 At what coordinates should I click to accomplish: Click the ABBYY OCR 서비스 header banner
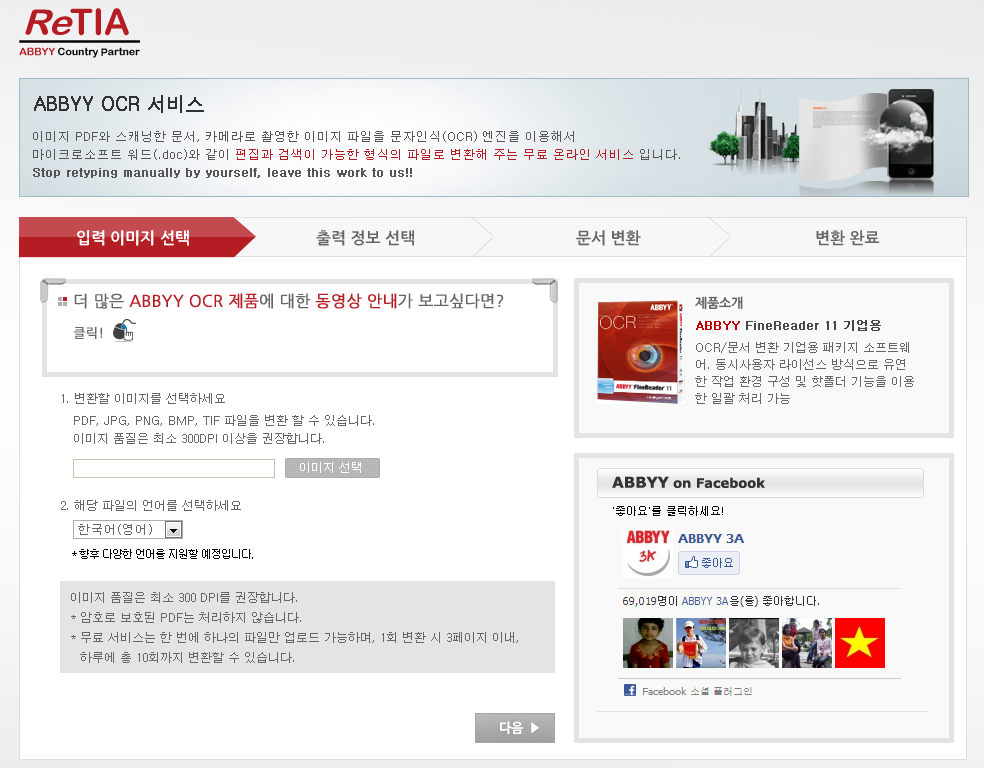click(x=494, y=137)
